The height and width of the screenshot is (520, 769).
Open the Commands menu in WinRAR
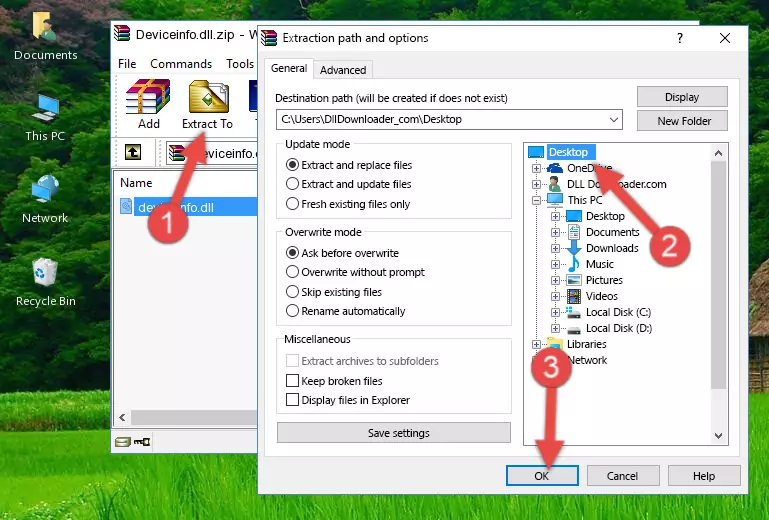point(181,64)
